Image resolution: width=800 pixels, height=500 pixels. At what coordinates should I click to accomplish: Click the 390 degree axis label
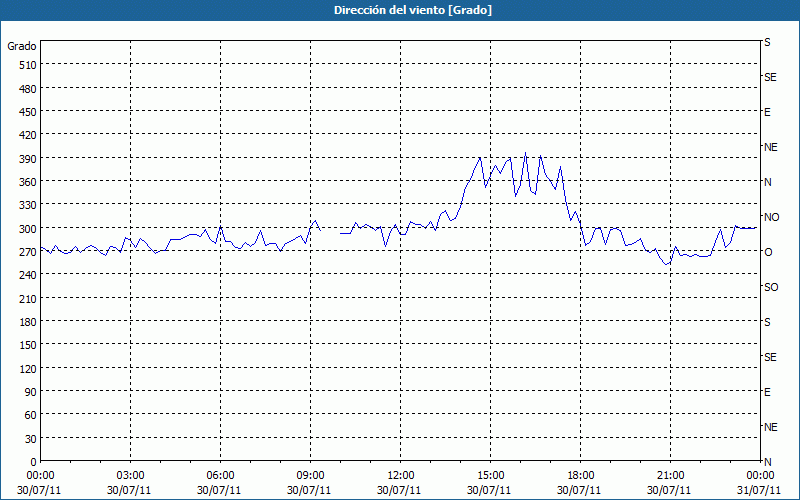pyautogui.click(x=28, y=159)
